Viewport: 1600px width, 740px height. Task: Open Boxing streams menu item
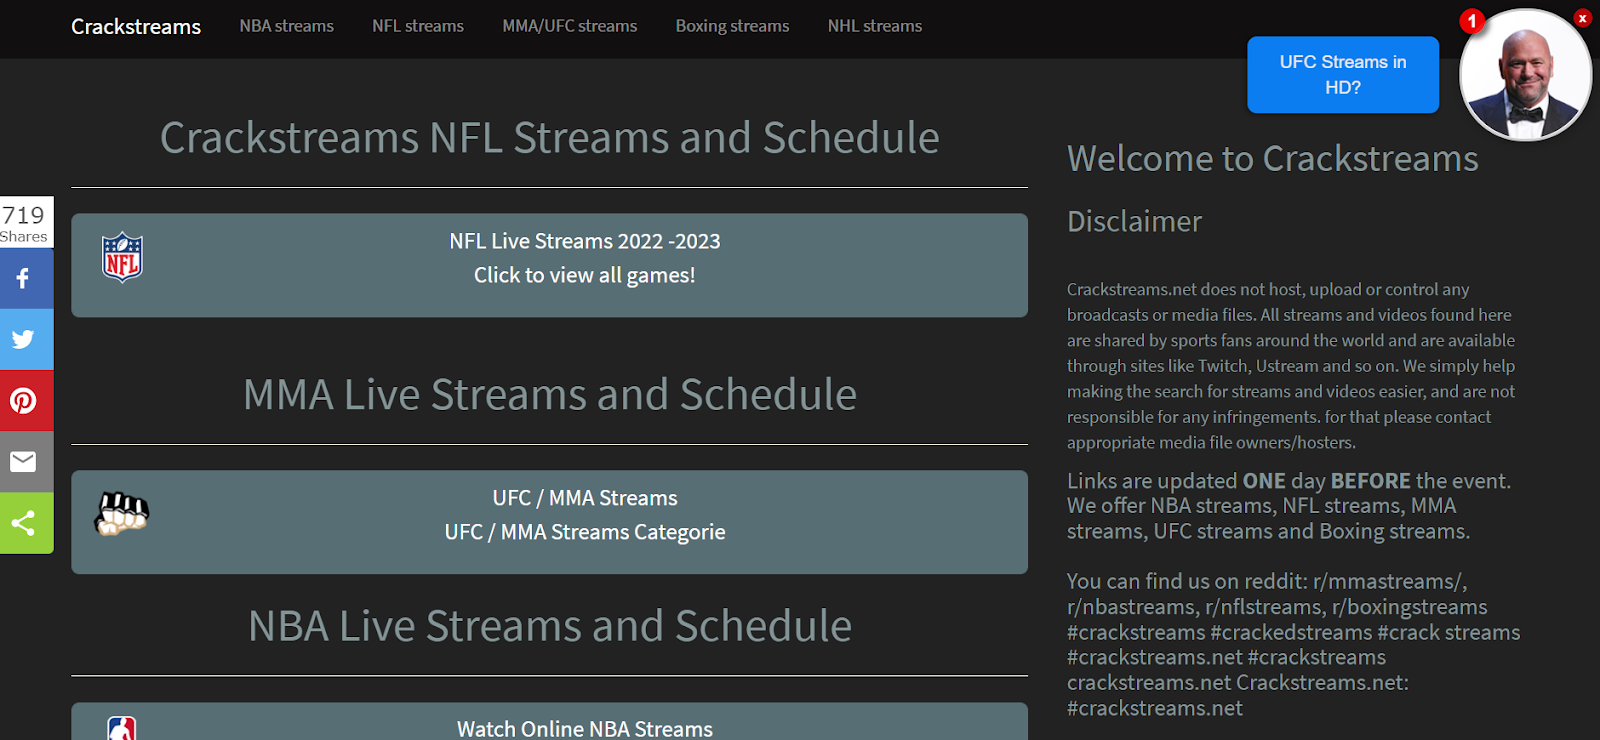point(732,26)
